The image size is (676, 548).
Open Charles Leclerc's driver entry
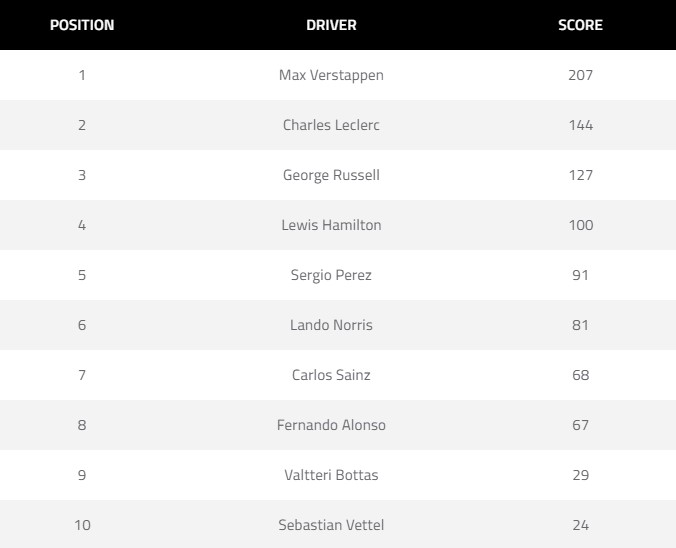331,125
